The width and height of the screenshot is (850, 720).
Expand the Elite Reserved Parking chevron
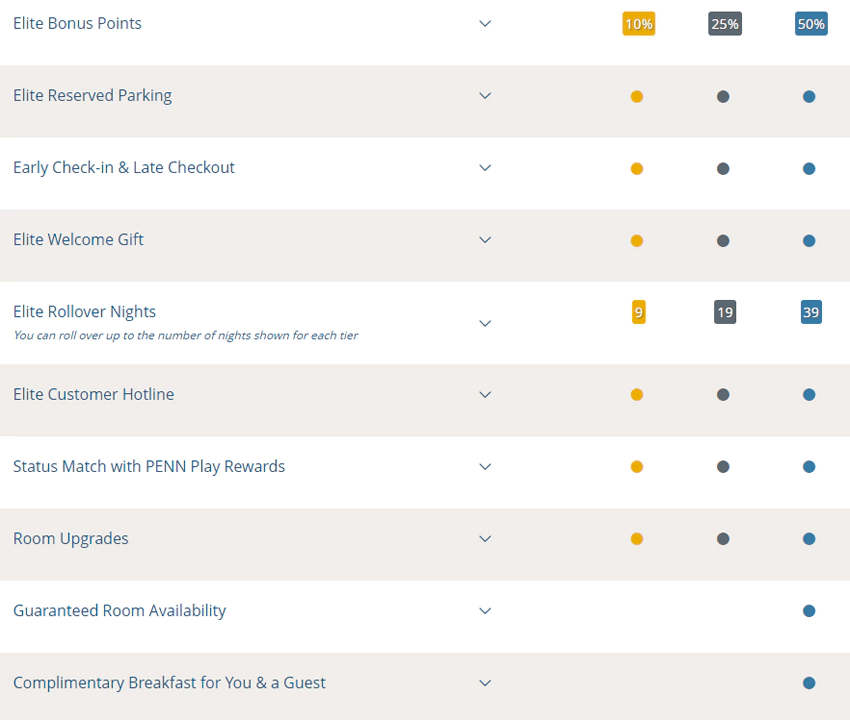[x=485, y=96]
